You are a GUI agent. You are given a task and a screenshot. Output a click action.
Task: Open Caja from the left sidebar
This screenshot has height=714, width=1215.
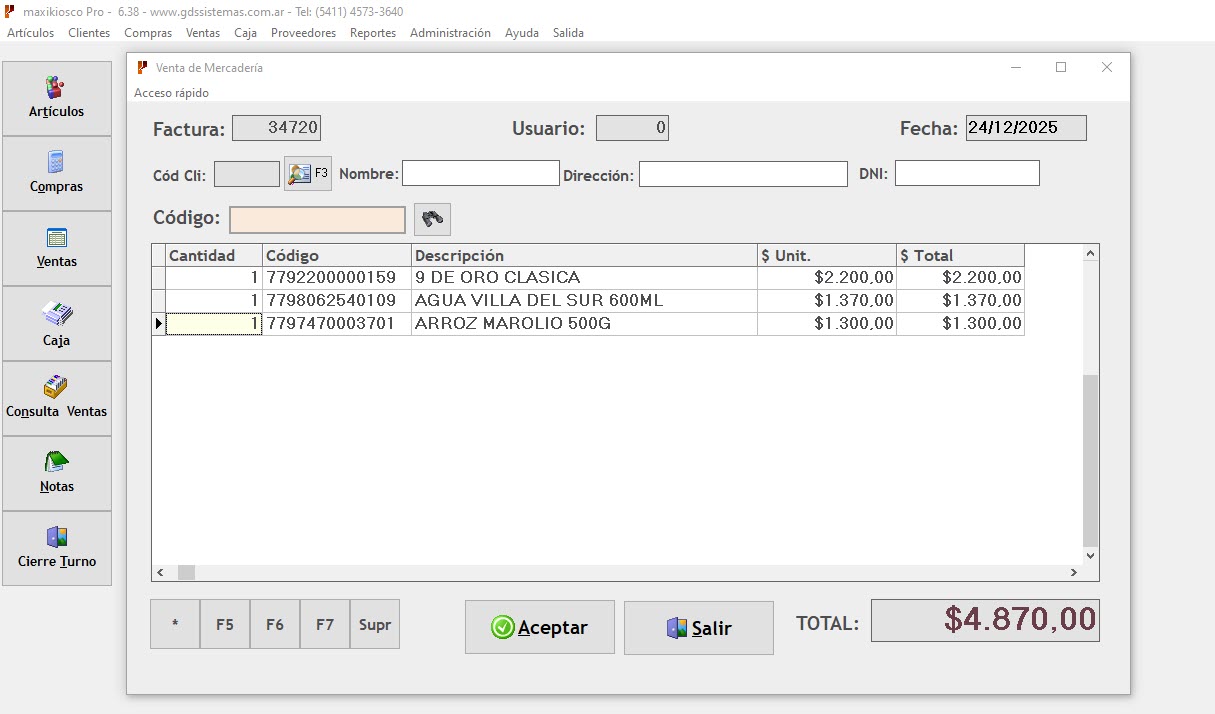[57, 322]
